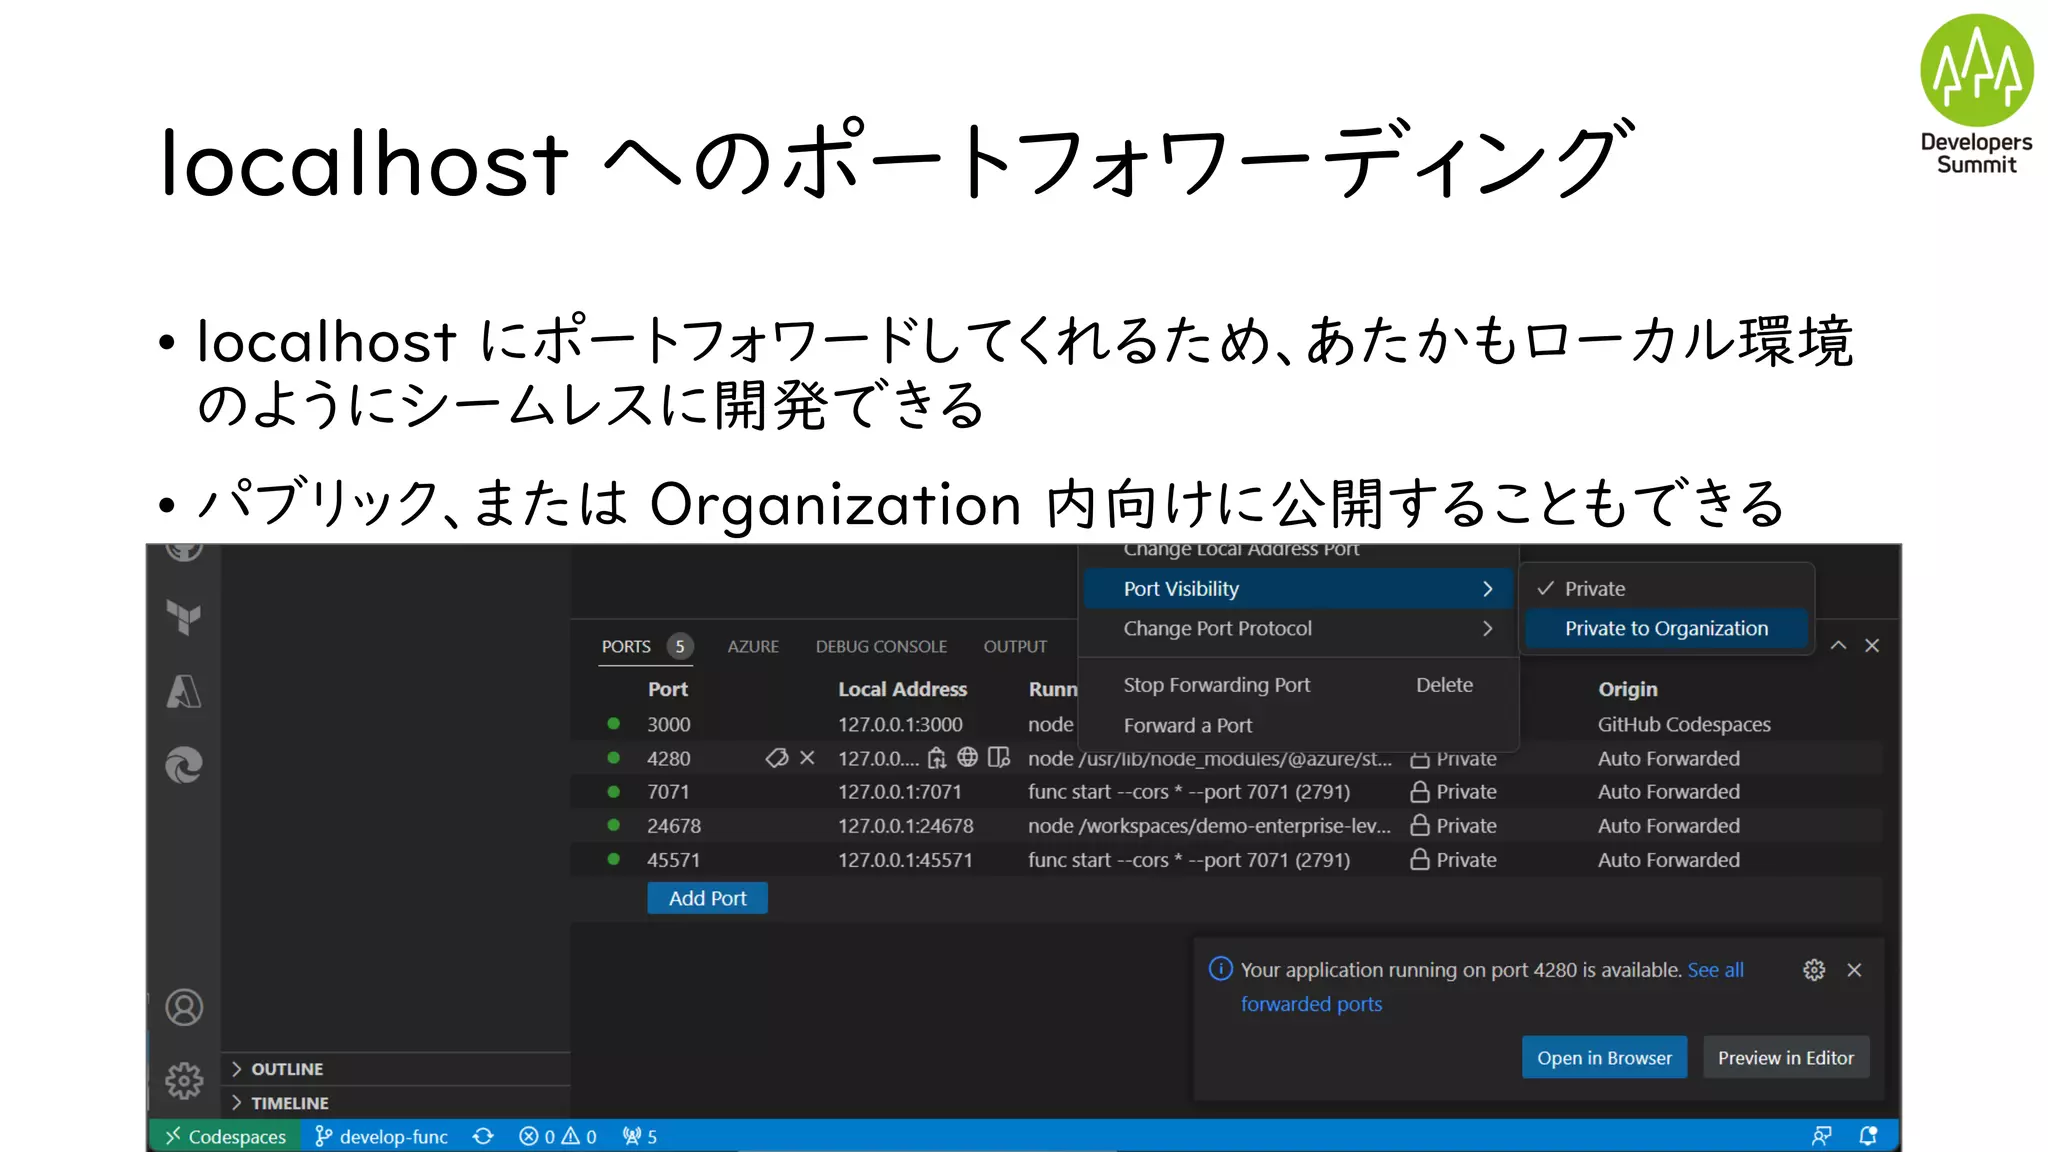
Task: Open the Port Visibility submenu
Action: tap(1297, 588)
